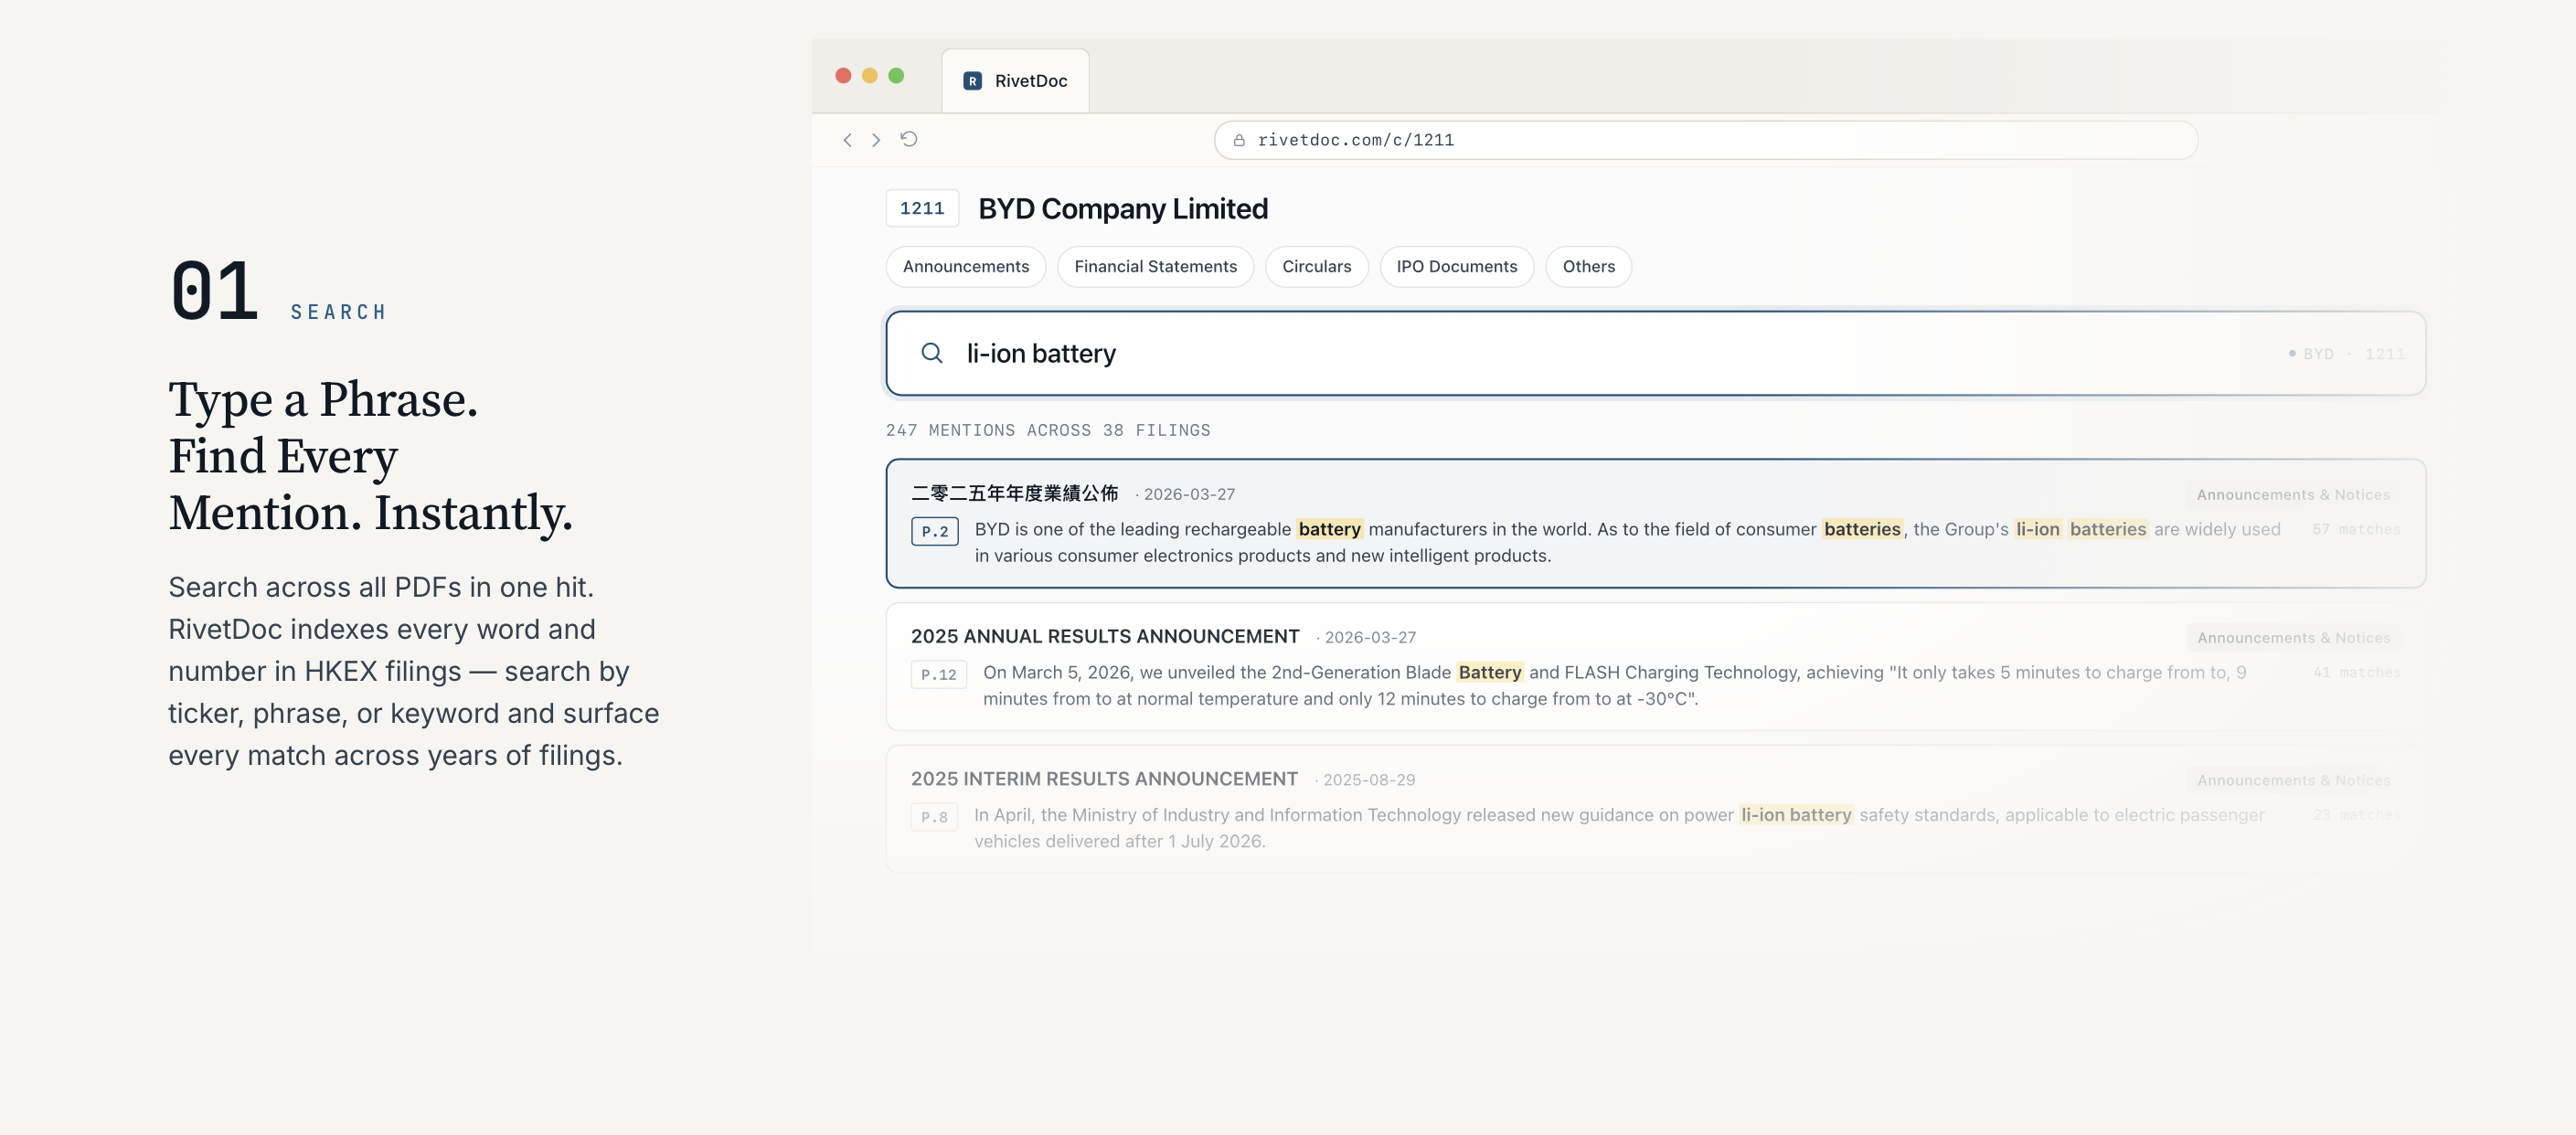Click the 2025-08-29 filing date

[x=1368, y=780]
